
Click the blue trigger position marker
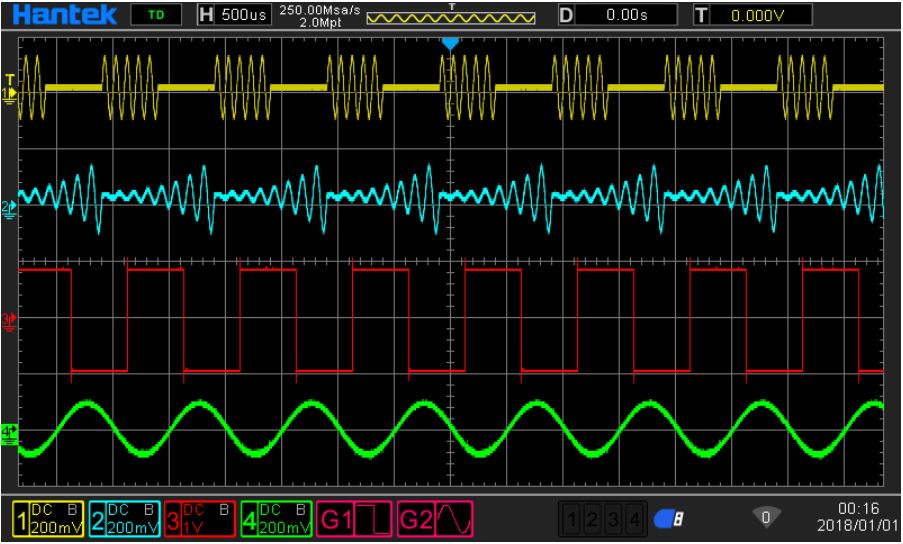coord(450,44)
